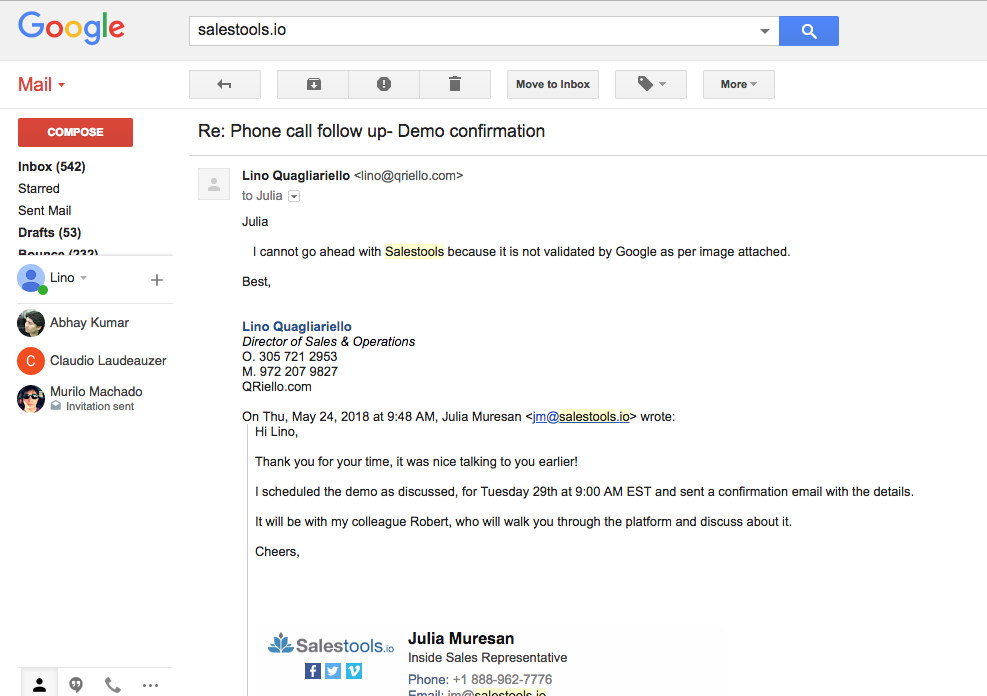Open the Twitter icon in signature
Viewport: 987px width, 696px height.
[333, 671]
